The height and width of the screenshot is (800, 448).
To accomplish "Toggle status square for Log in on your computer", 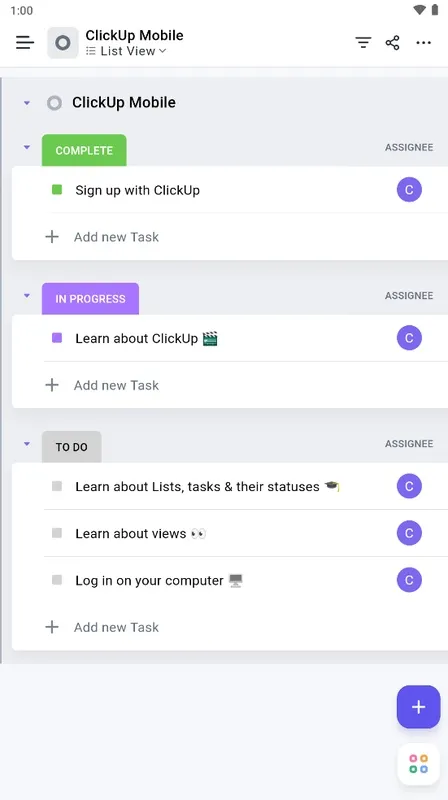I will [57, 580].
